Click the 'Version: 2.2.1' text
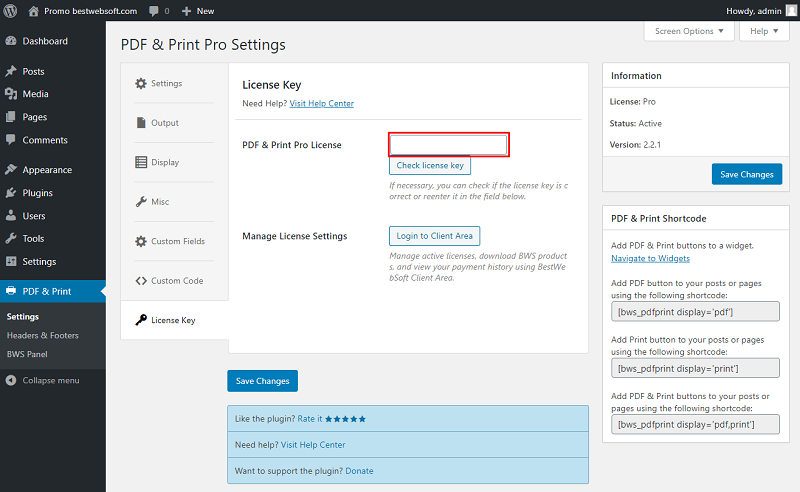The image size is (800, 492). click(x=635, y=144)
